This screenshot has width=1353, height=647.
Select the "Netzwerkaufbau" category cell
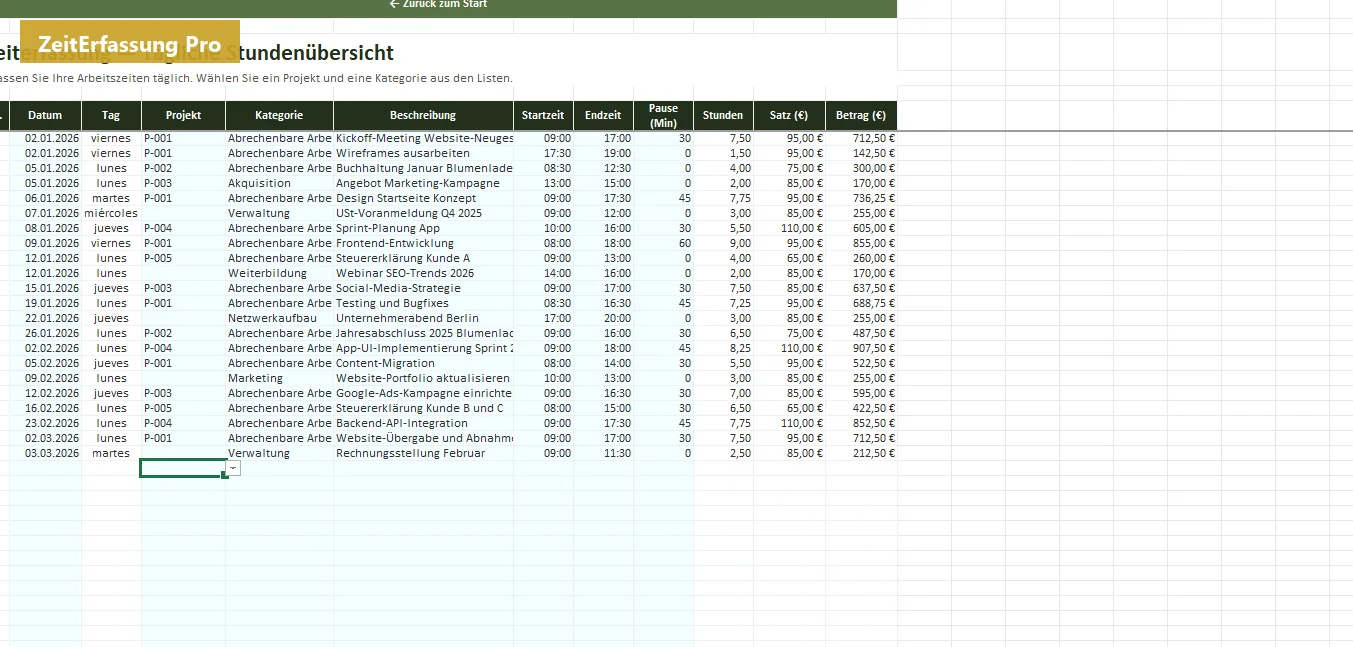pos(279,318)
